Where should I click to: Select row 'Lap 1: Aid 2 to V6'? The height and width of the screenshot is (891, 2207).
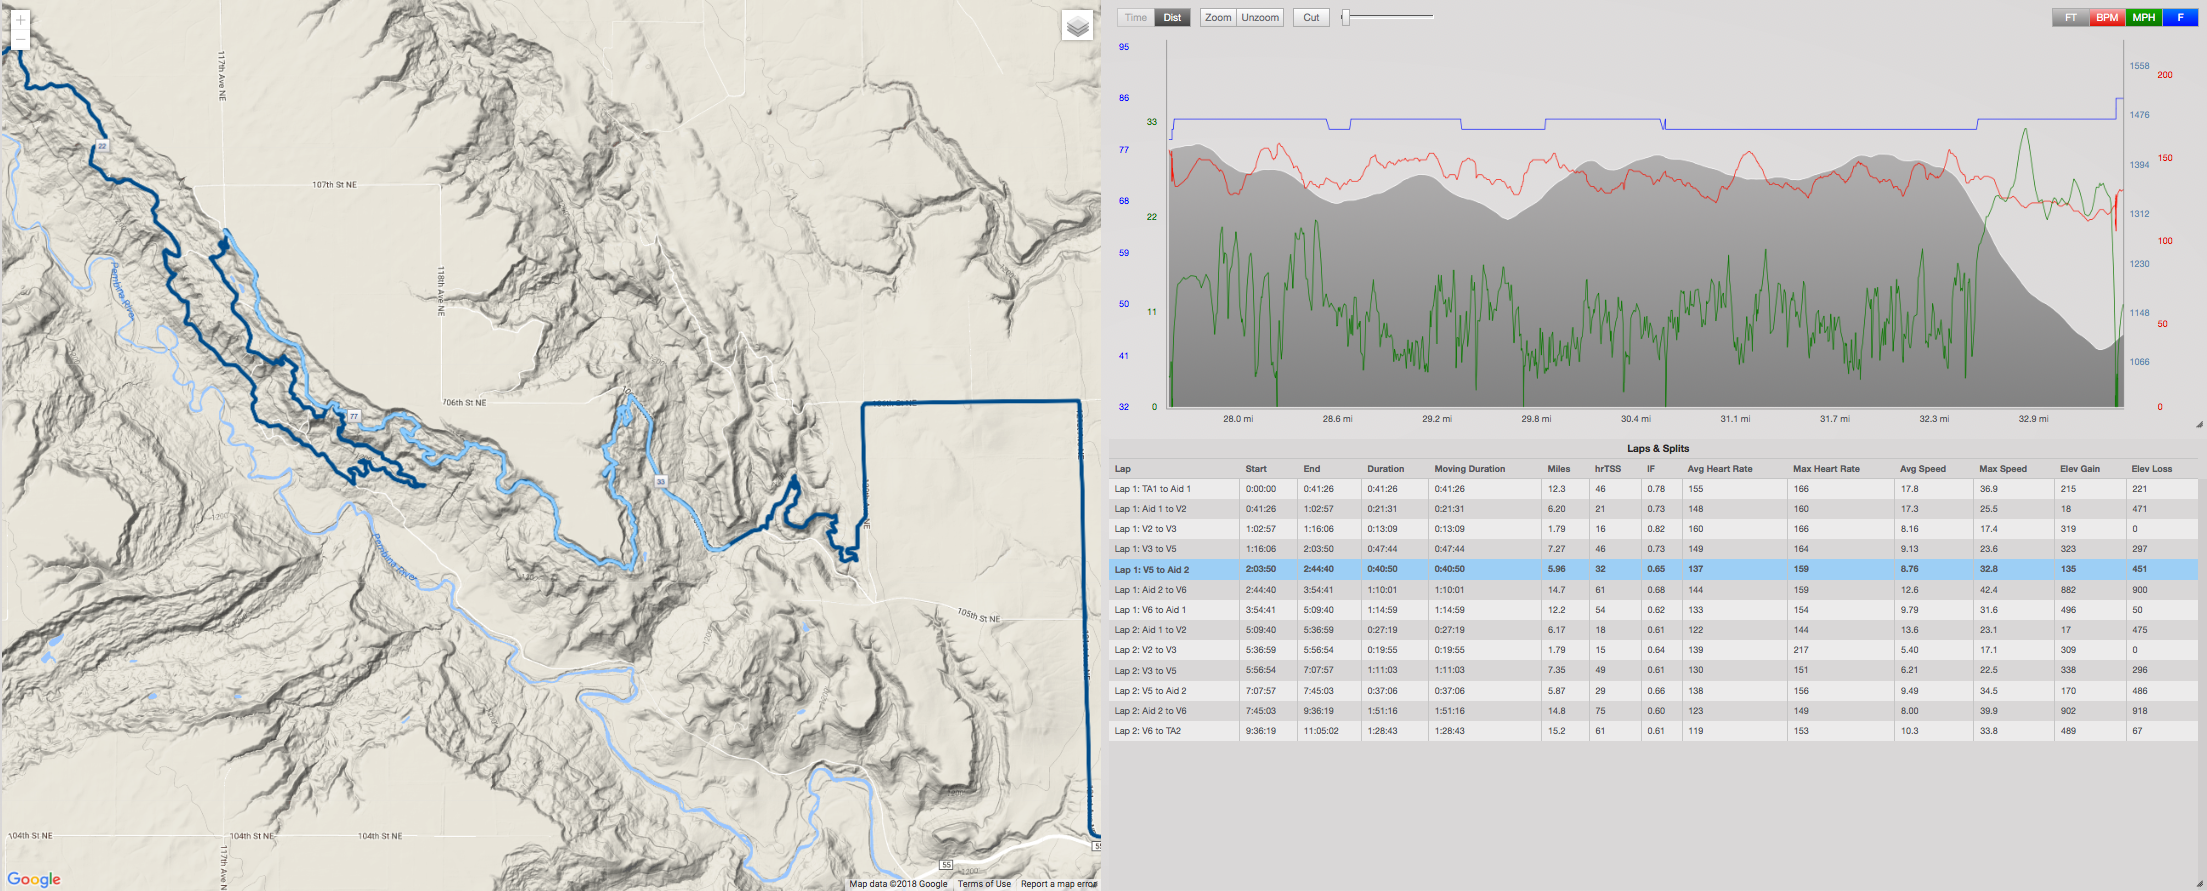1653,590
